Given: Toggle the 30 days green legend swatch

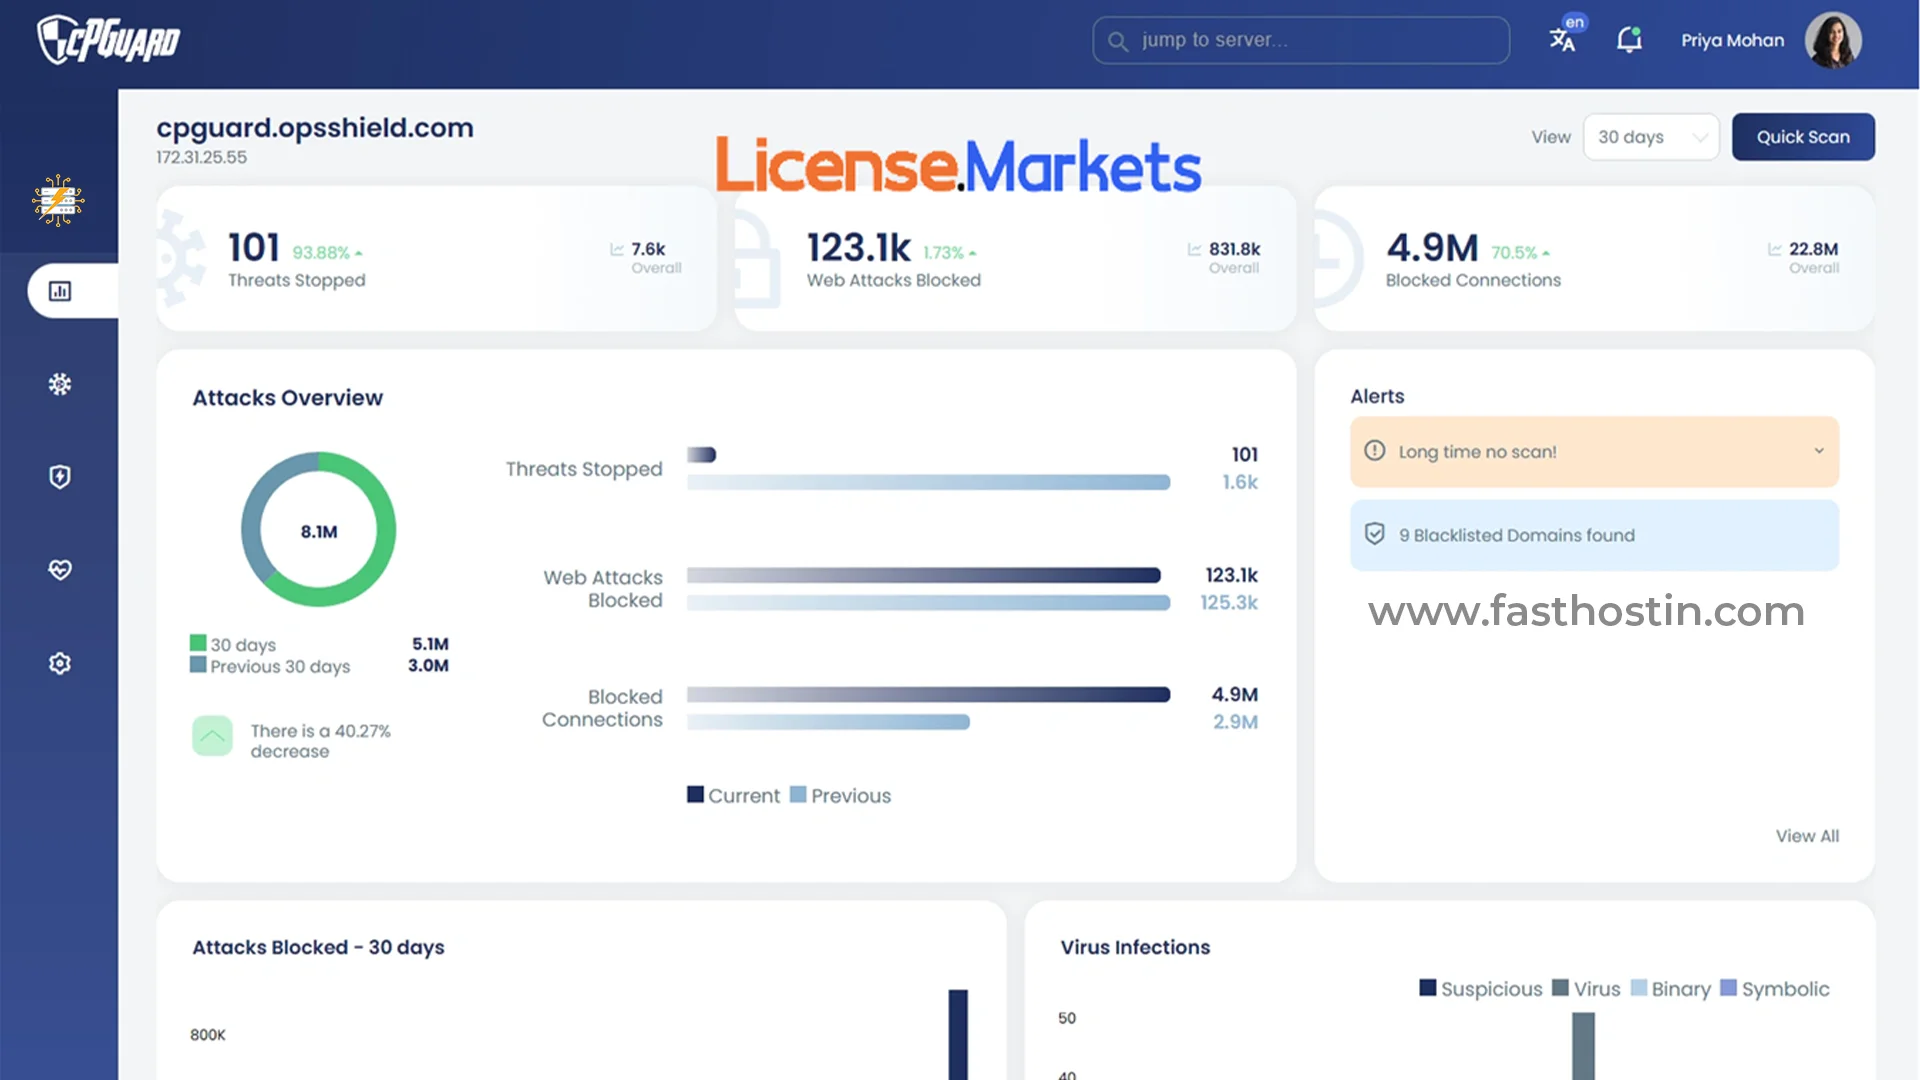Looking at the screenshot, I should point(198,643).
